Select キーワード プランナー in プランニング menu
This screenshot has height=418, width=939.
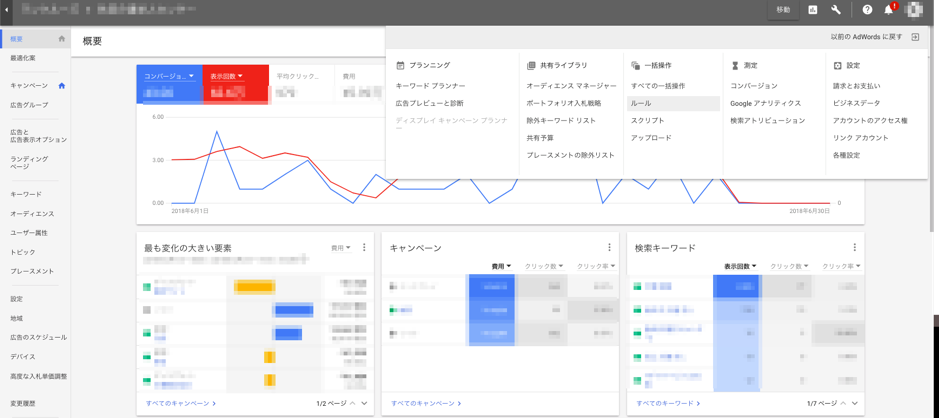coord(430,86)
